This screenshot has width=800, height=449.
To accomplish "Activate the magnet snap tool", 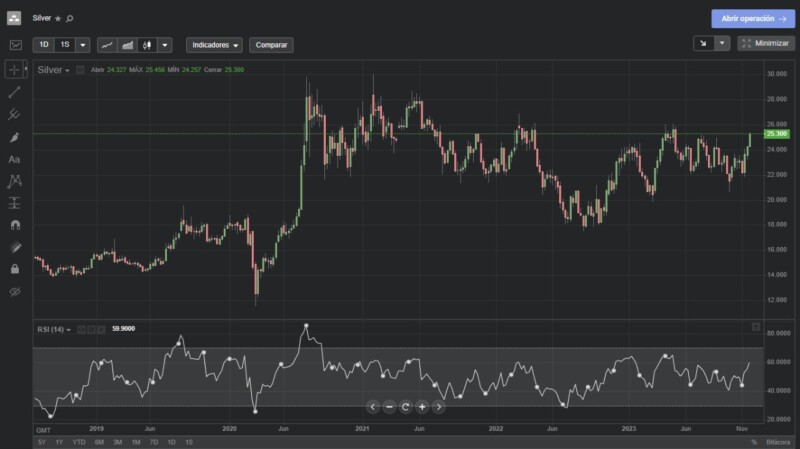I will click(x=15, y=225).
